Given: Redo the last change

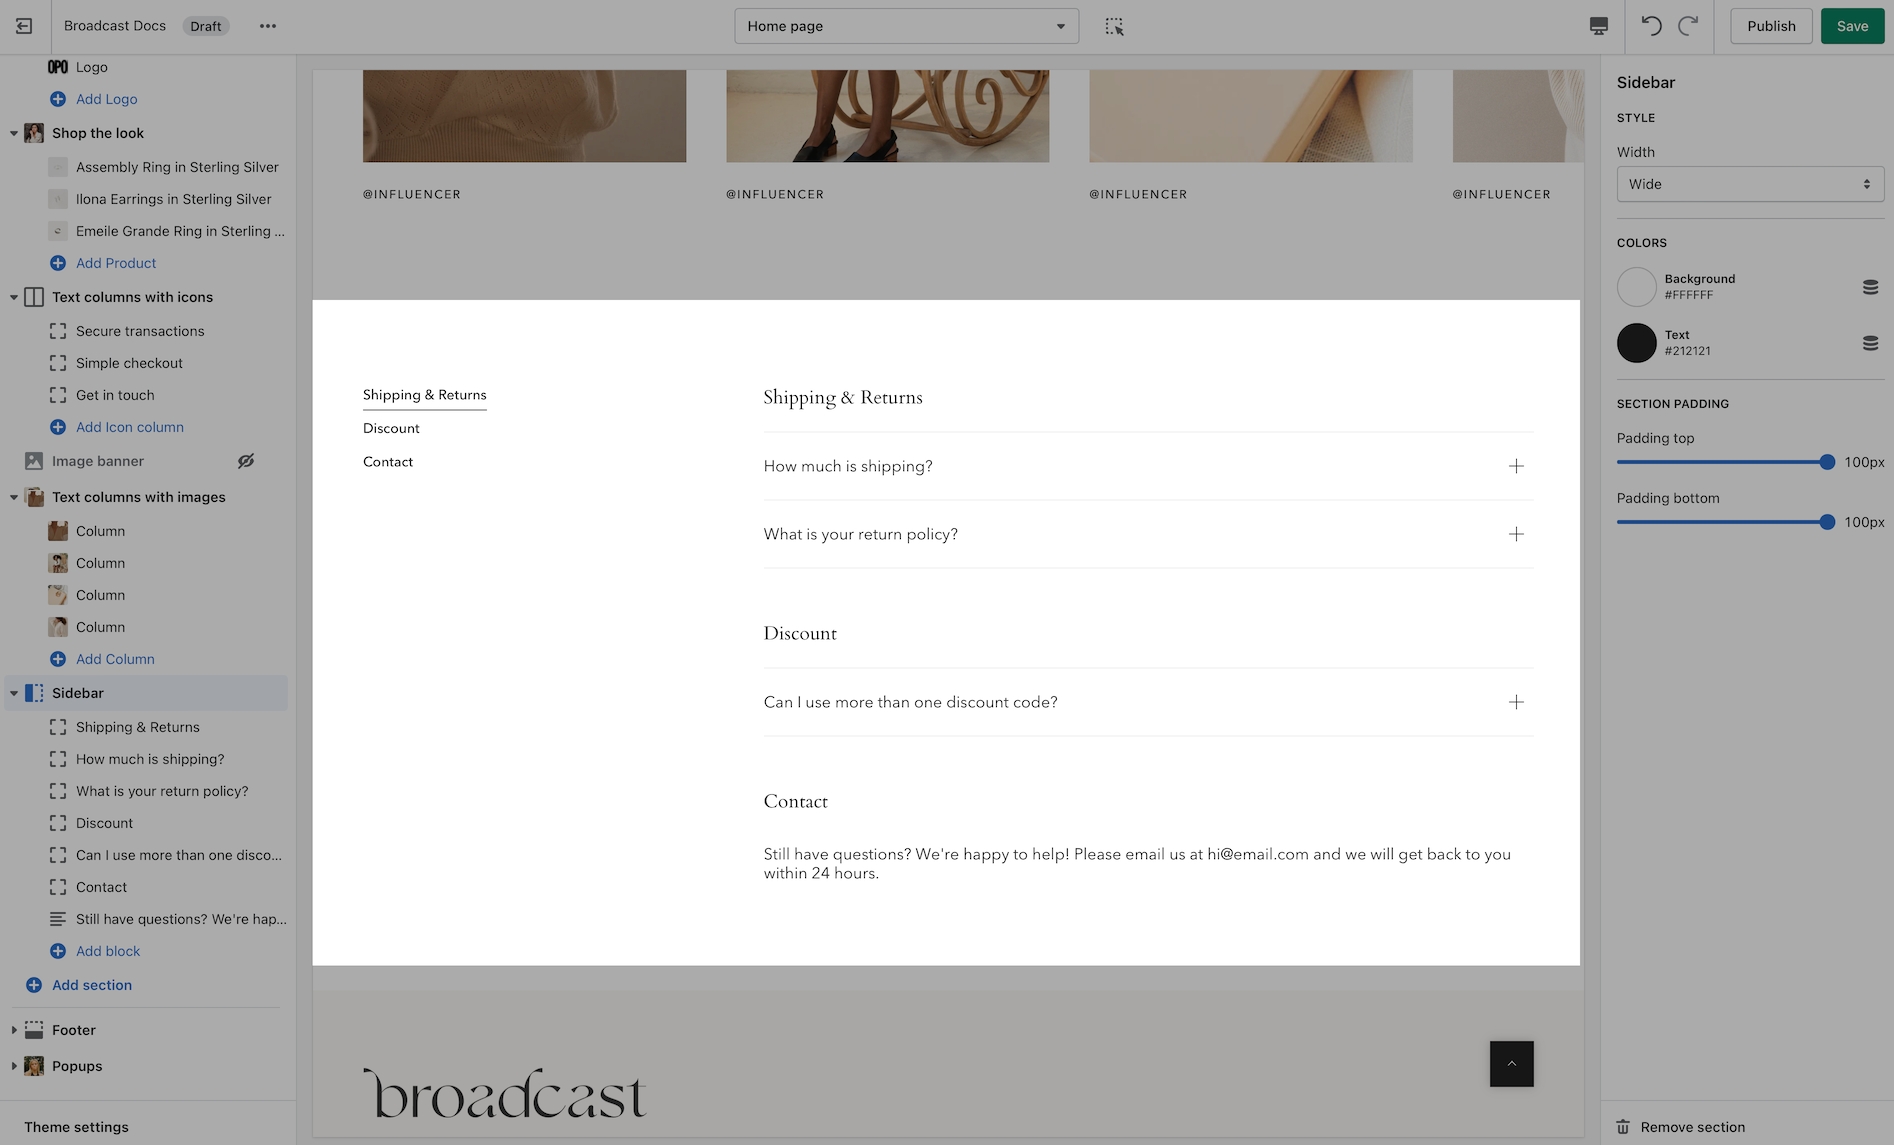Looking at the screenshot, I should [x=1689, y=26].
